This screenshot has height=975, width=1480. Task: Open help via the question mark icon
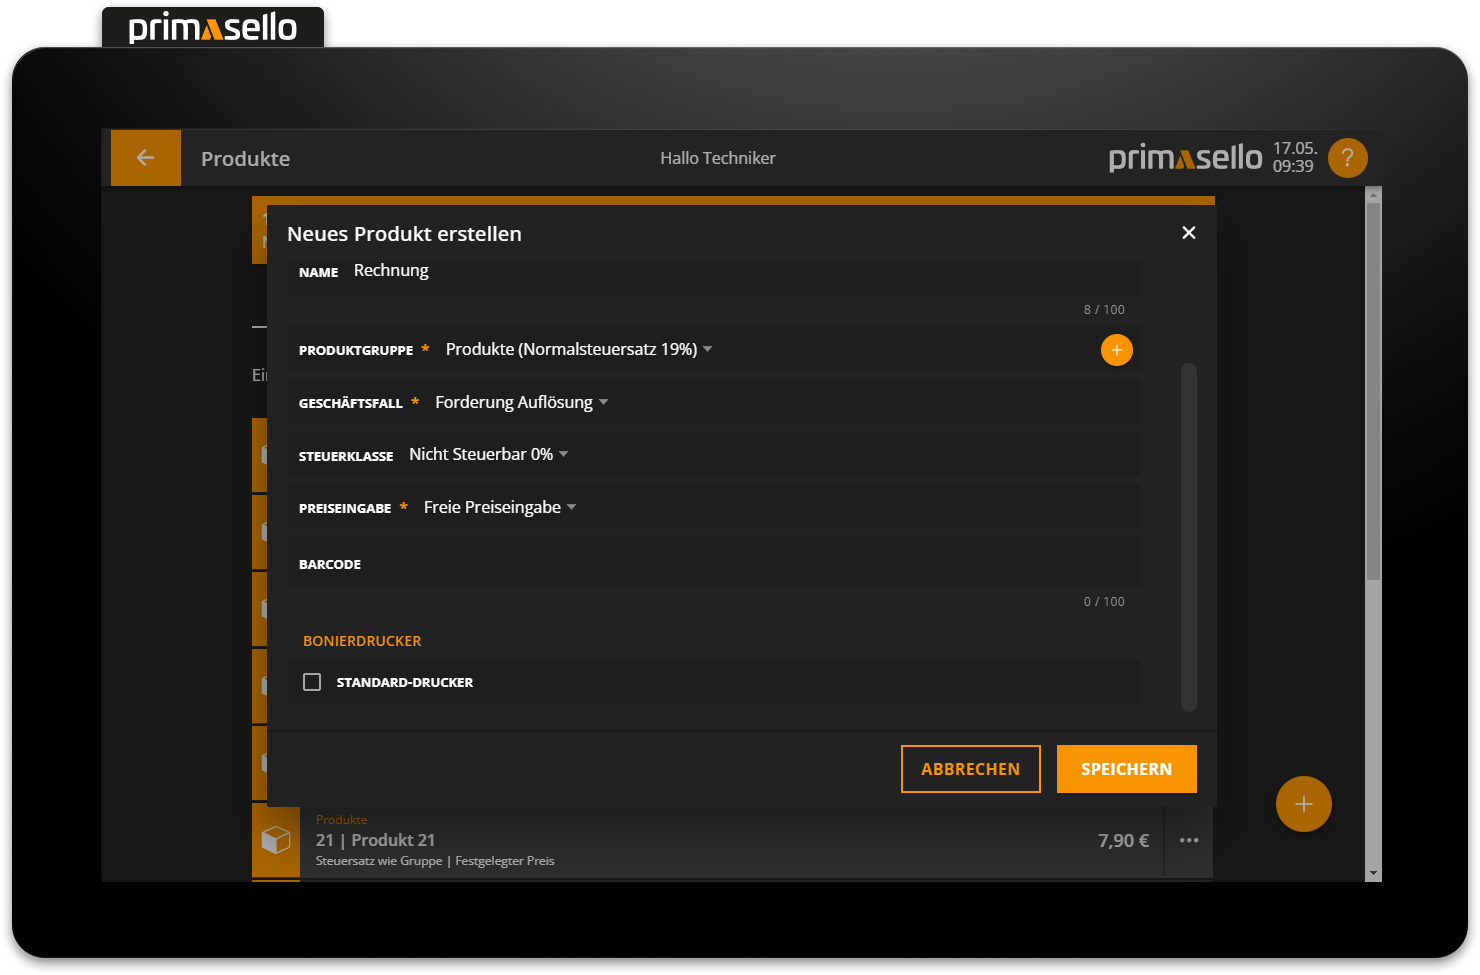pyautogui.click(x=1347, y=158)
